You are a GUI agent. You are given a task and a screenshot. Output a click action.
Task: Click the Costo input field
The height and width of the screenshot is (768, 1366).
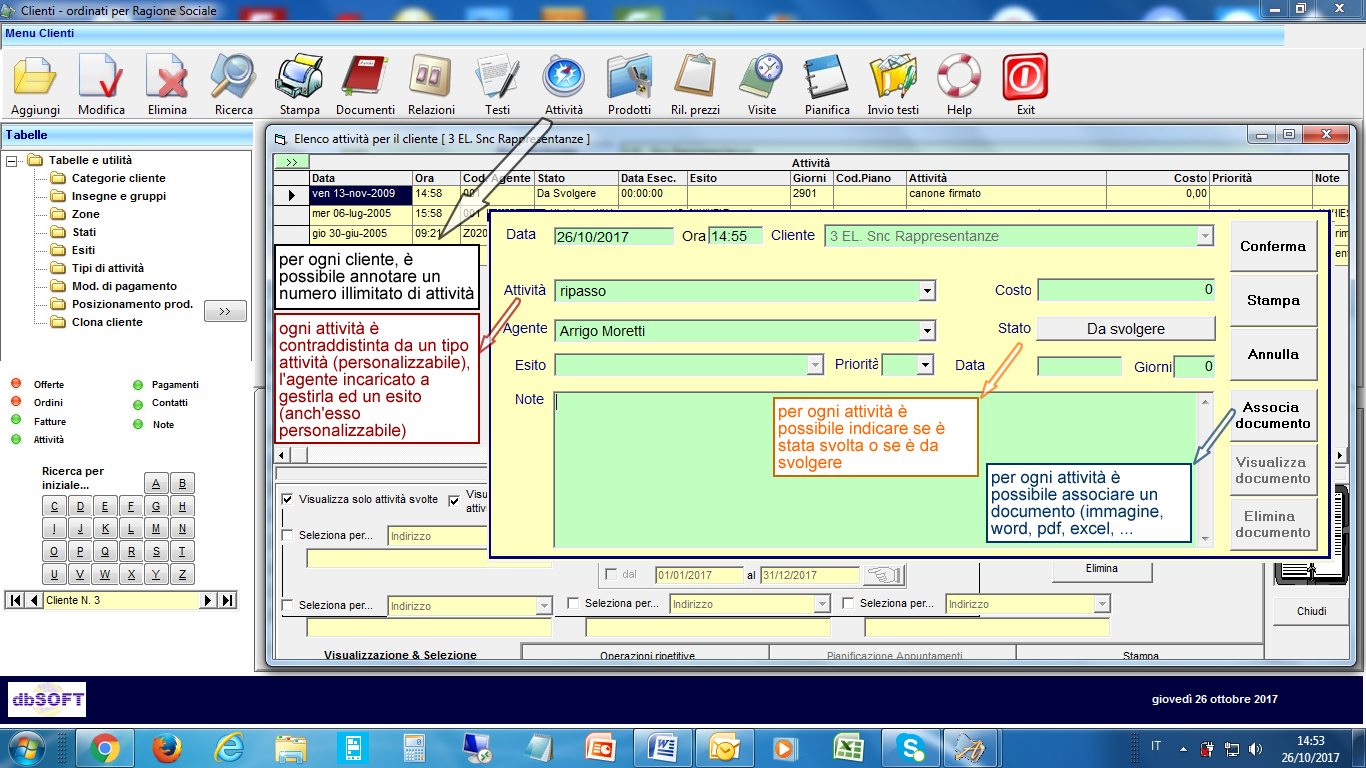[x=1126, y=290]
